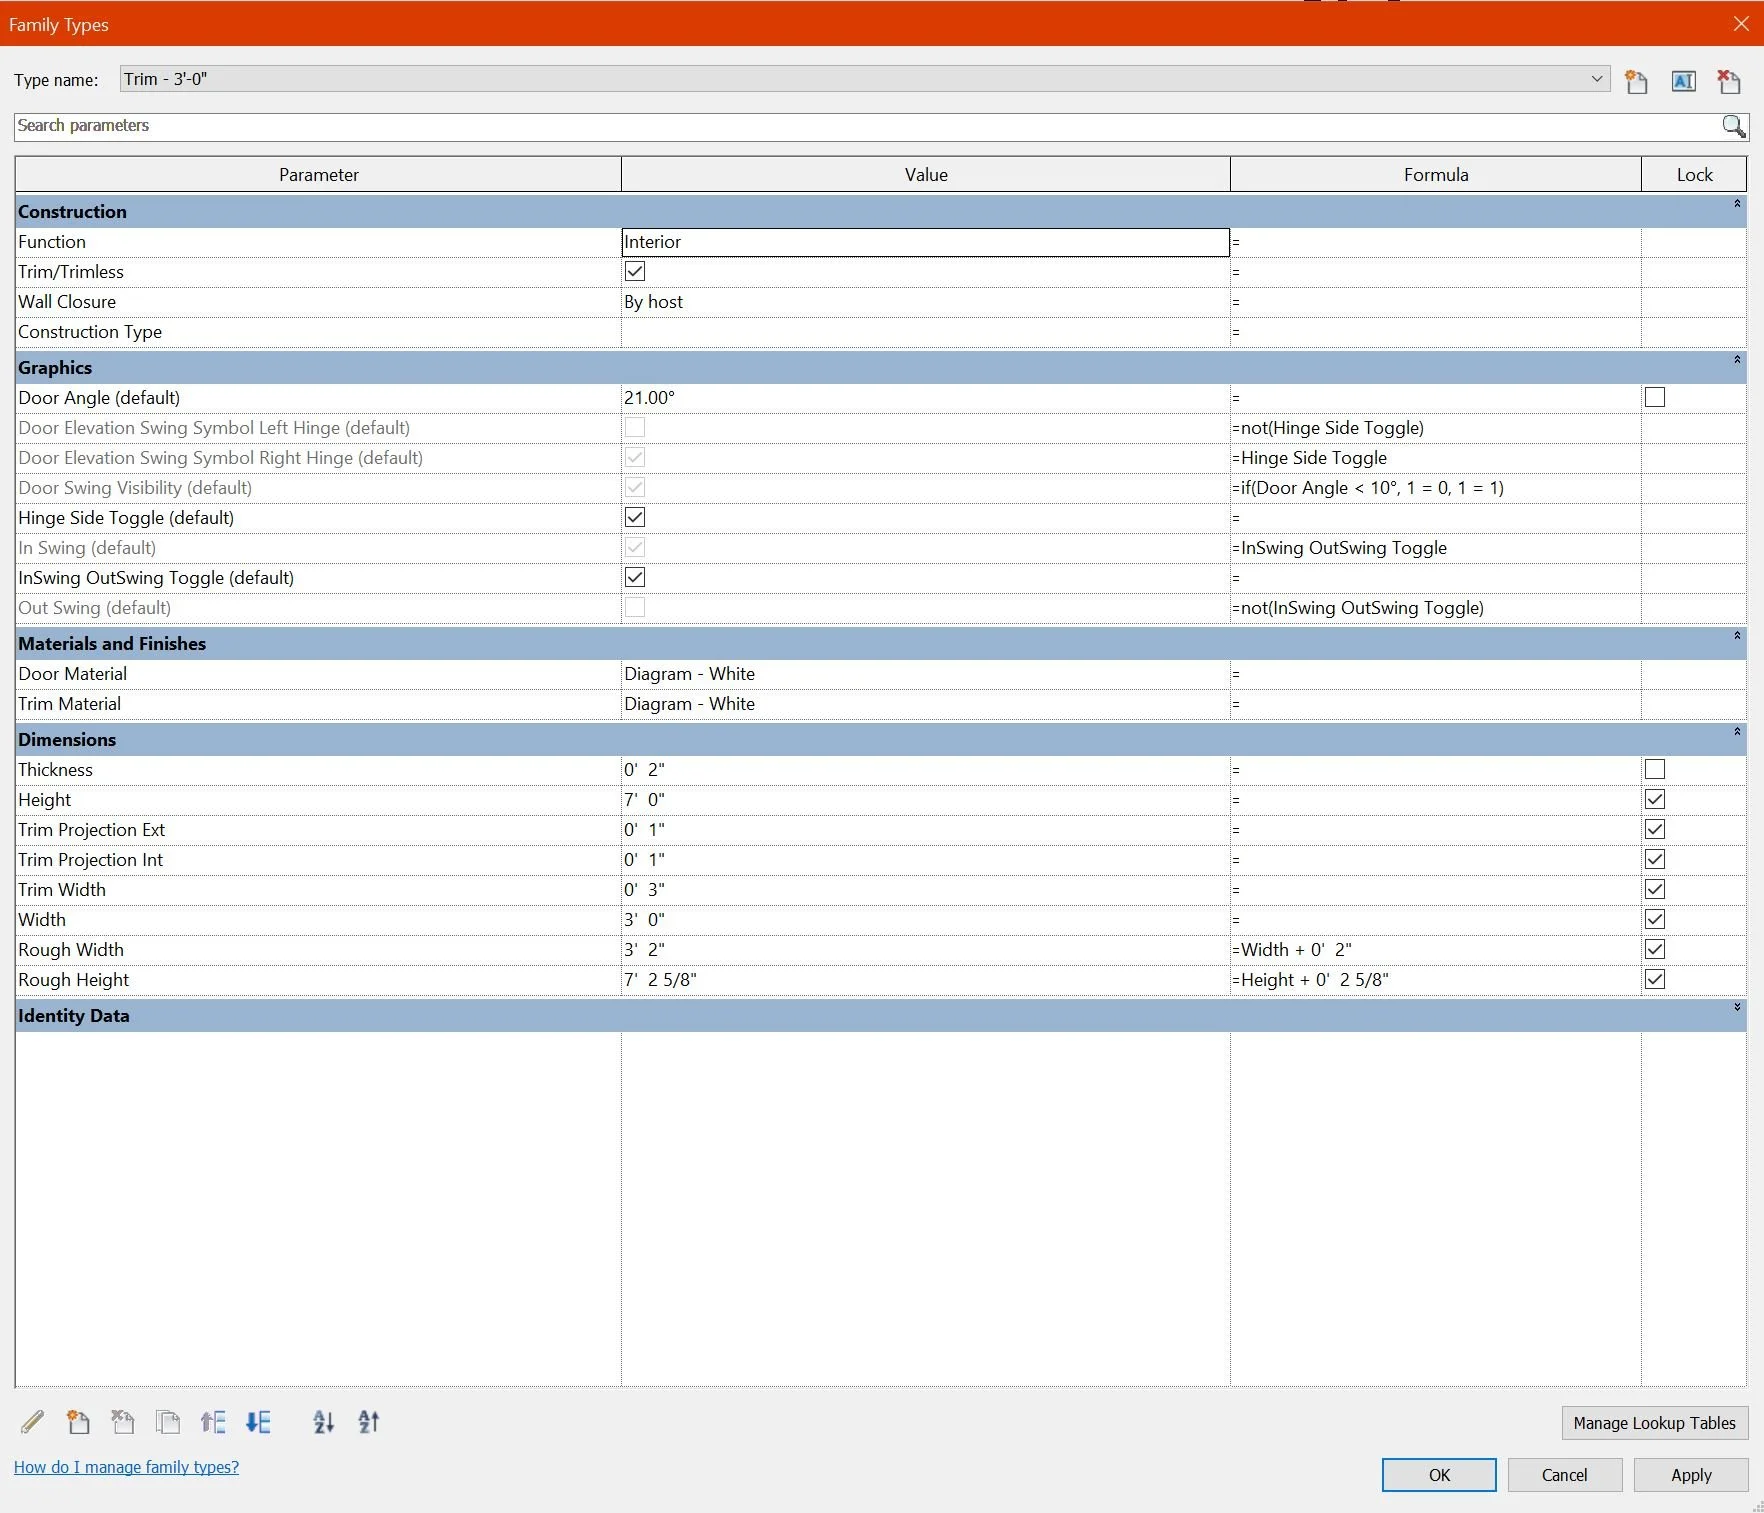Click the Cancel button
Image resolution: width=1764 pixels, height=1513 pixels.
point(1564,1475)
